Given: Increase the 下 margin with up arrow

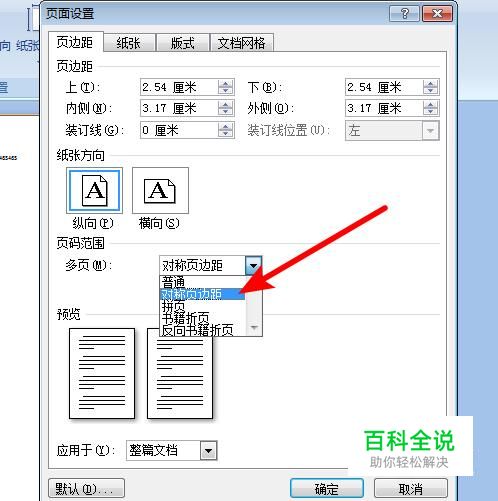Looking at the screenshot, I should click(x=430, y=84).
